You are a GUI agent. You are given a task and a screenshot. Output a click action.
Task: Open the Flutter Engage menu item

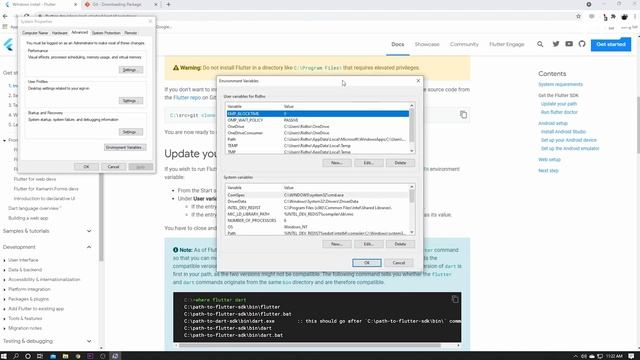[x=507, y=44]
